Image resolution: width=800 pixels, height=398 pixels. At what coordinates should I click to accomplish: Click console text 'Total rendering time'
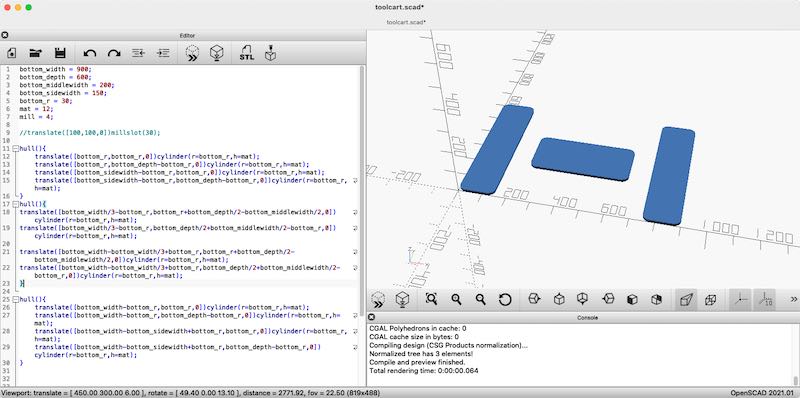tap(402, 370)
